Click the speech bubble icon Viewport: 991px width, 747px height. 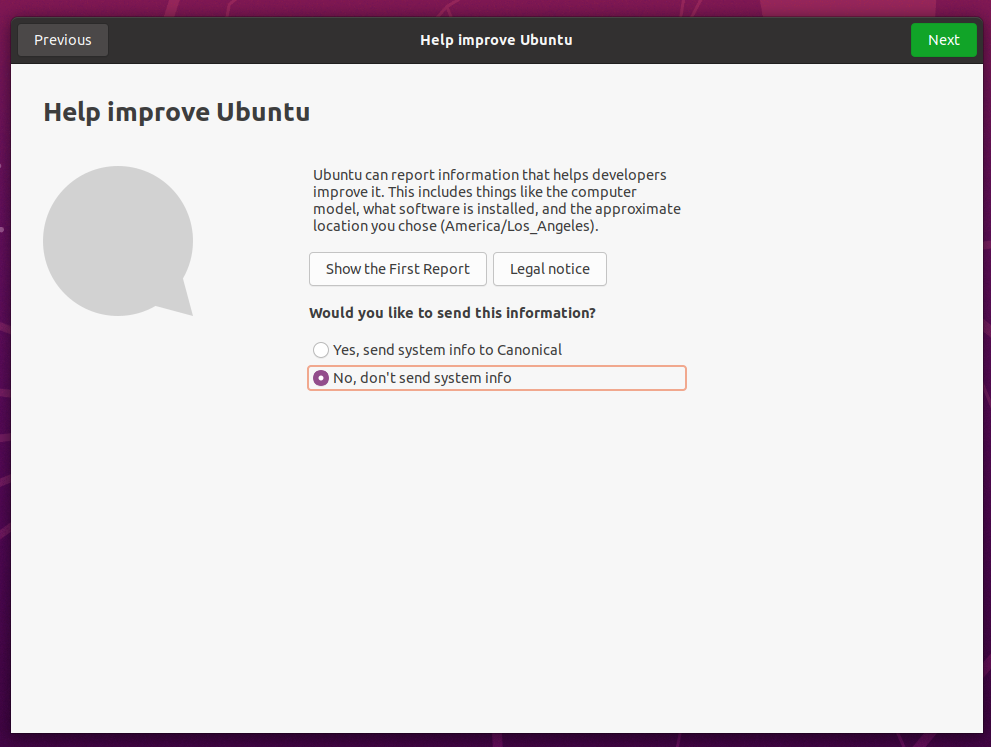118,241
